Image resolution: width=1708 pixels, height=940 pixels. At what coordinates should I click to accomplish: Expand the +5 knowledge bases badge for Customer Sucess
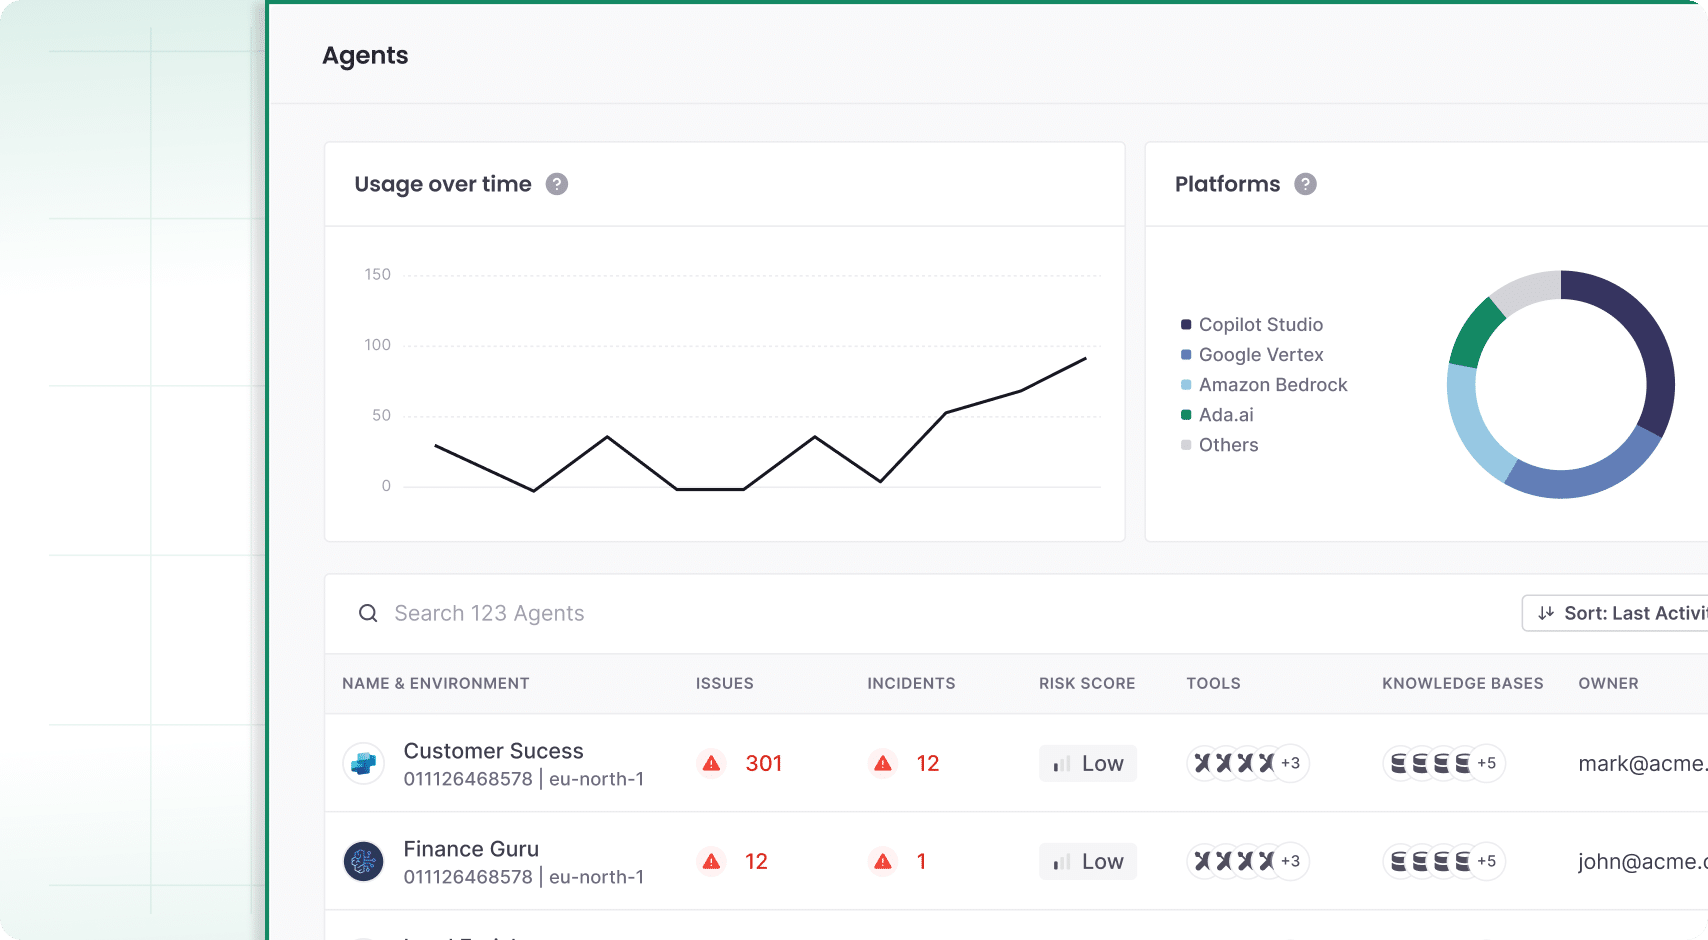point(1487,763)
